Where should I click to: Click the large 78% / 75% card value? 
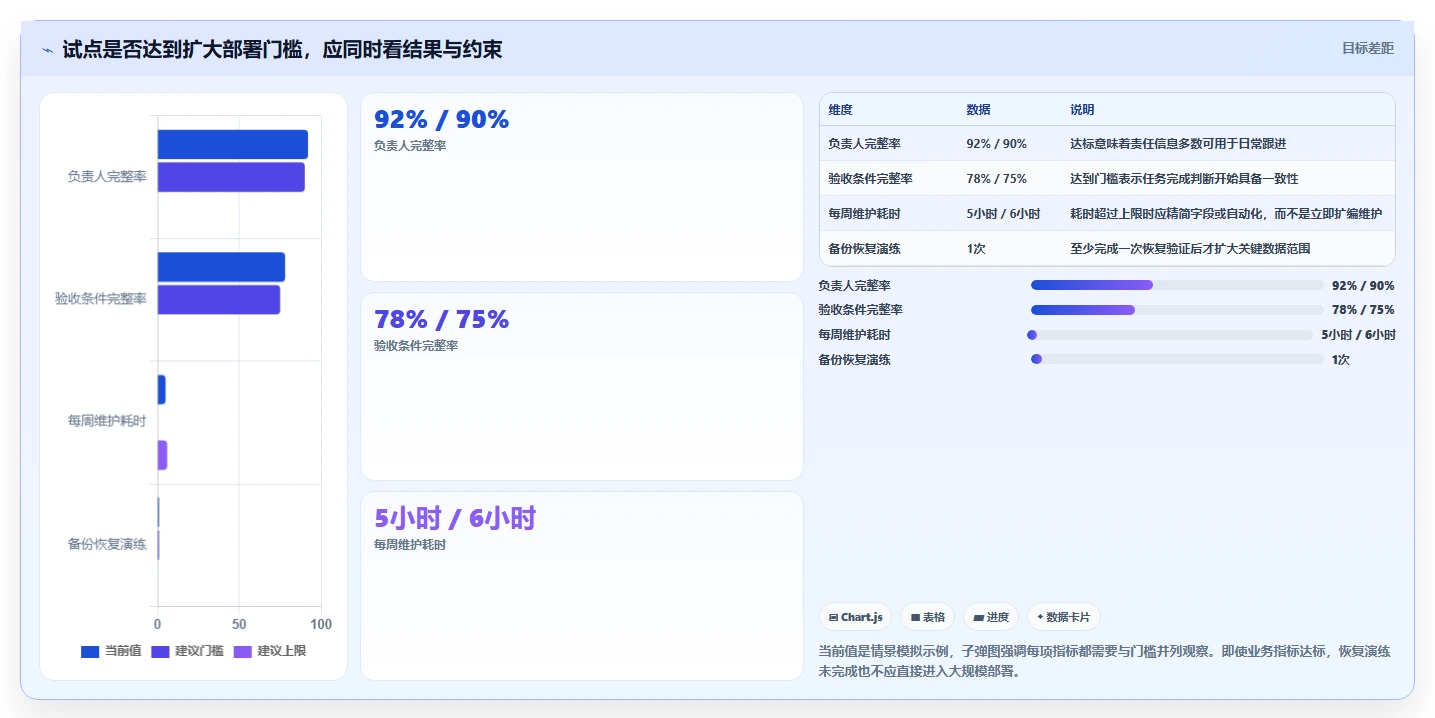pyautogui.click(x=441, y=320)
